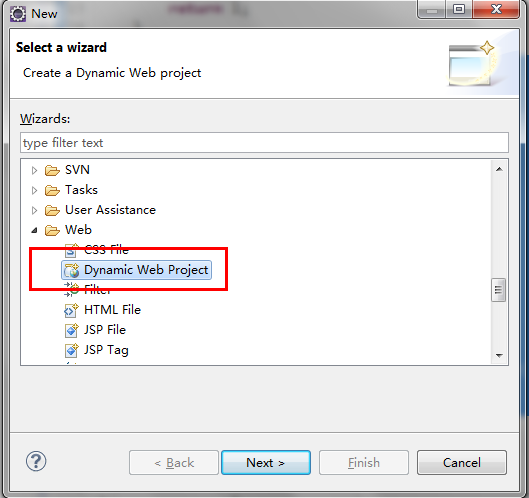This screenshot has width=529, height=498.
Task: Click the wizard list scrollbar thumb
Action: [x=498, y=290]
